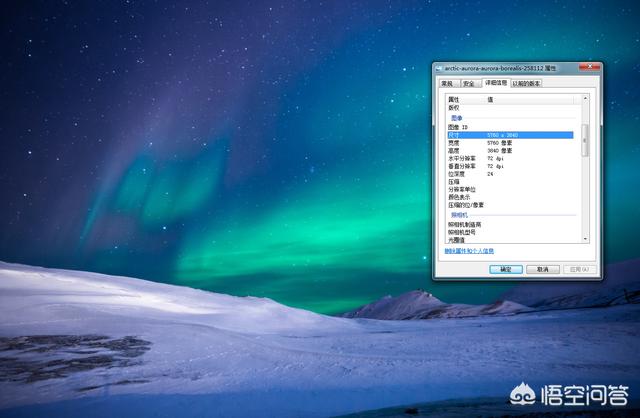This screenshot has width=640, height=418.
Task: Select the 详细信息 tab
Action: [496, 82]
